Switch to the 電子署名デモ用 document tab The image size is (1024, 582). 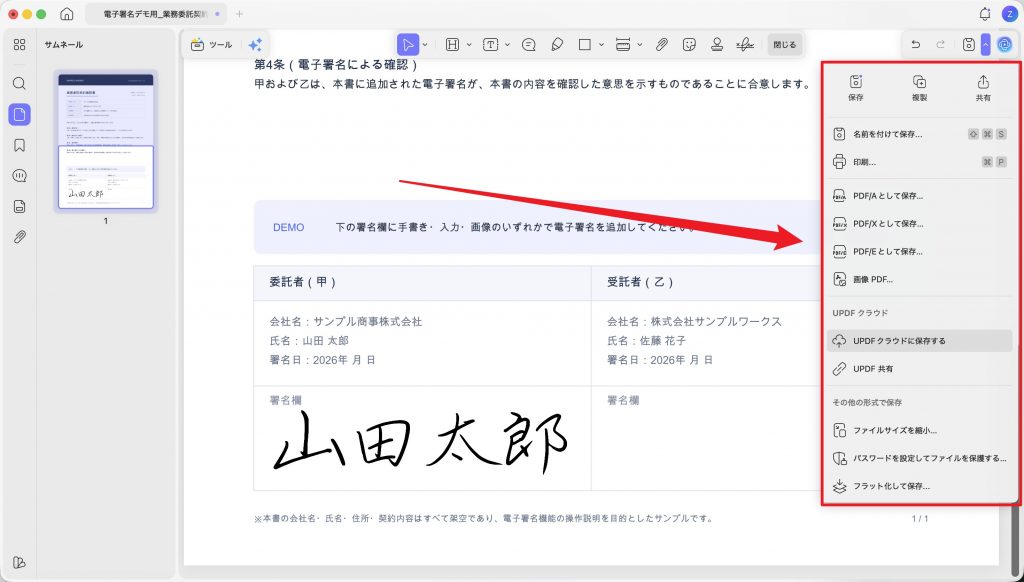155,14
